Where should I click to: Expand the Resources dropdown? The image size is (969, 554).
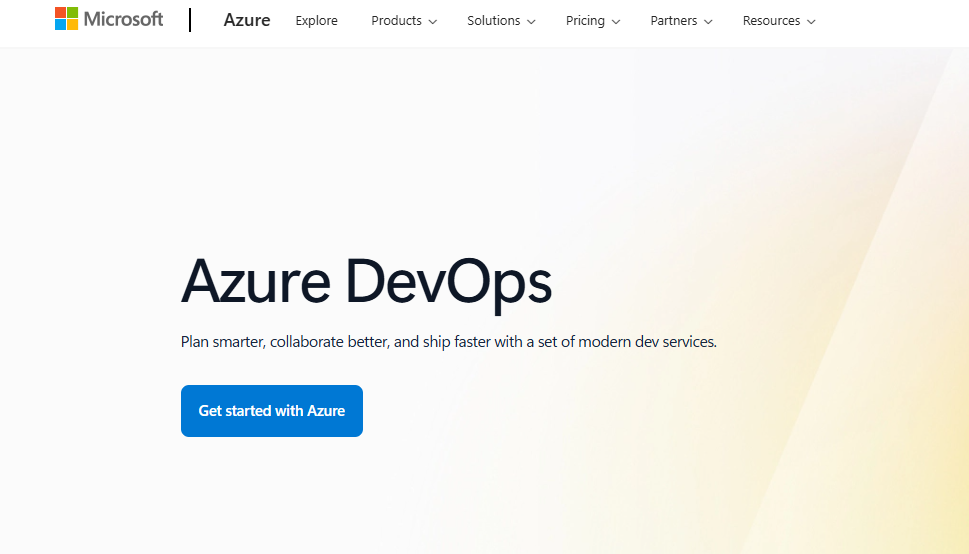[x=779, y=20]
